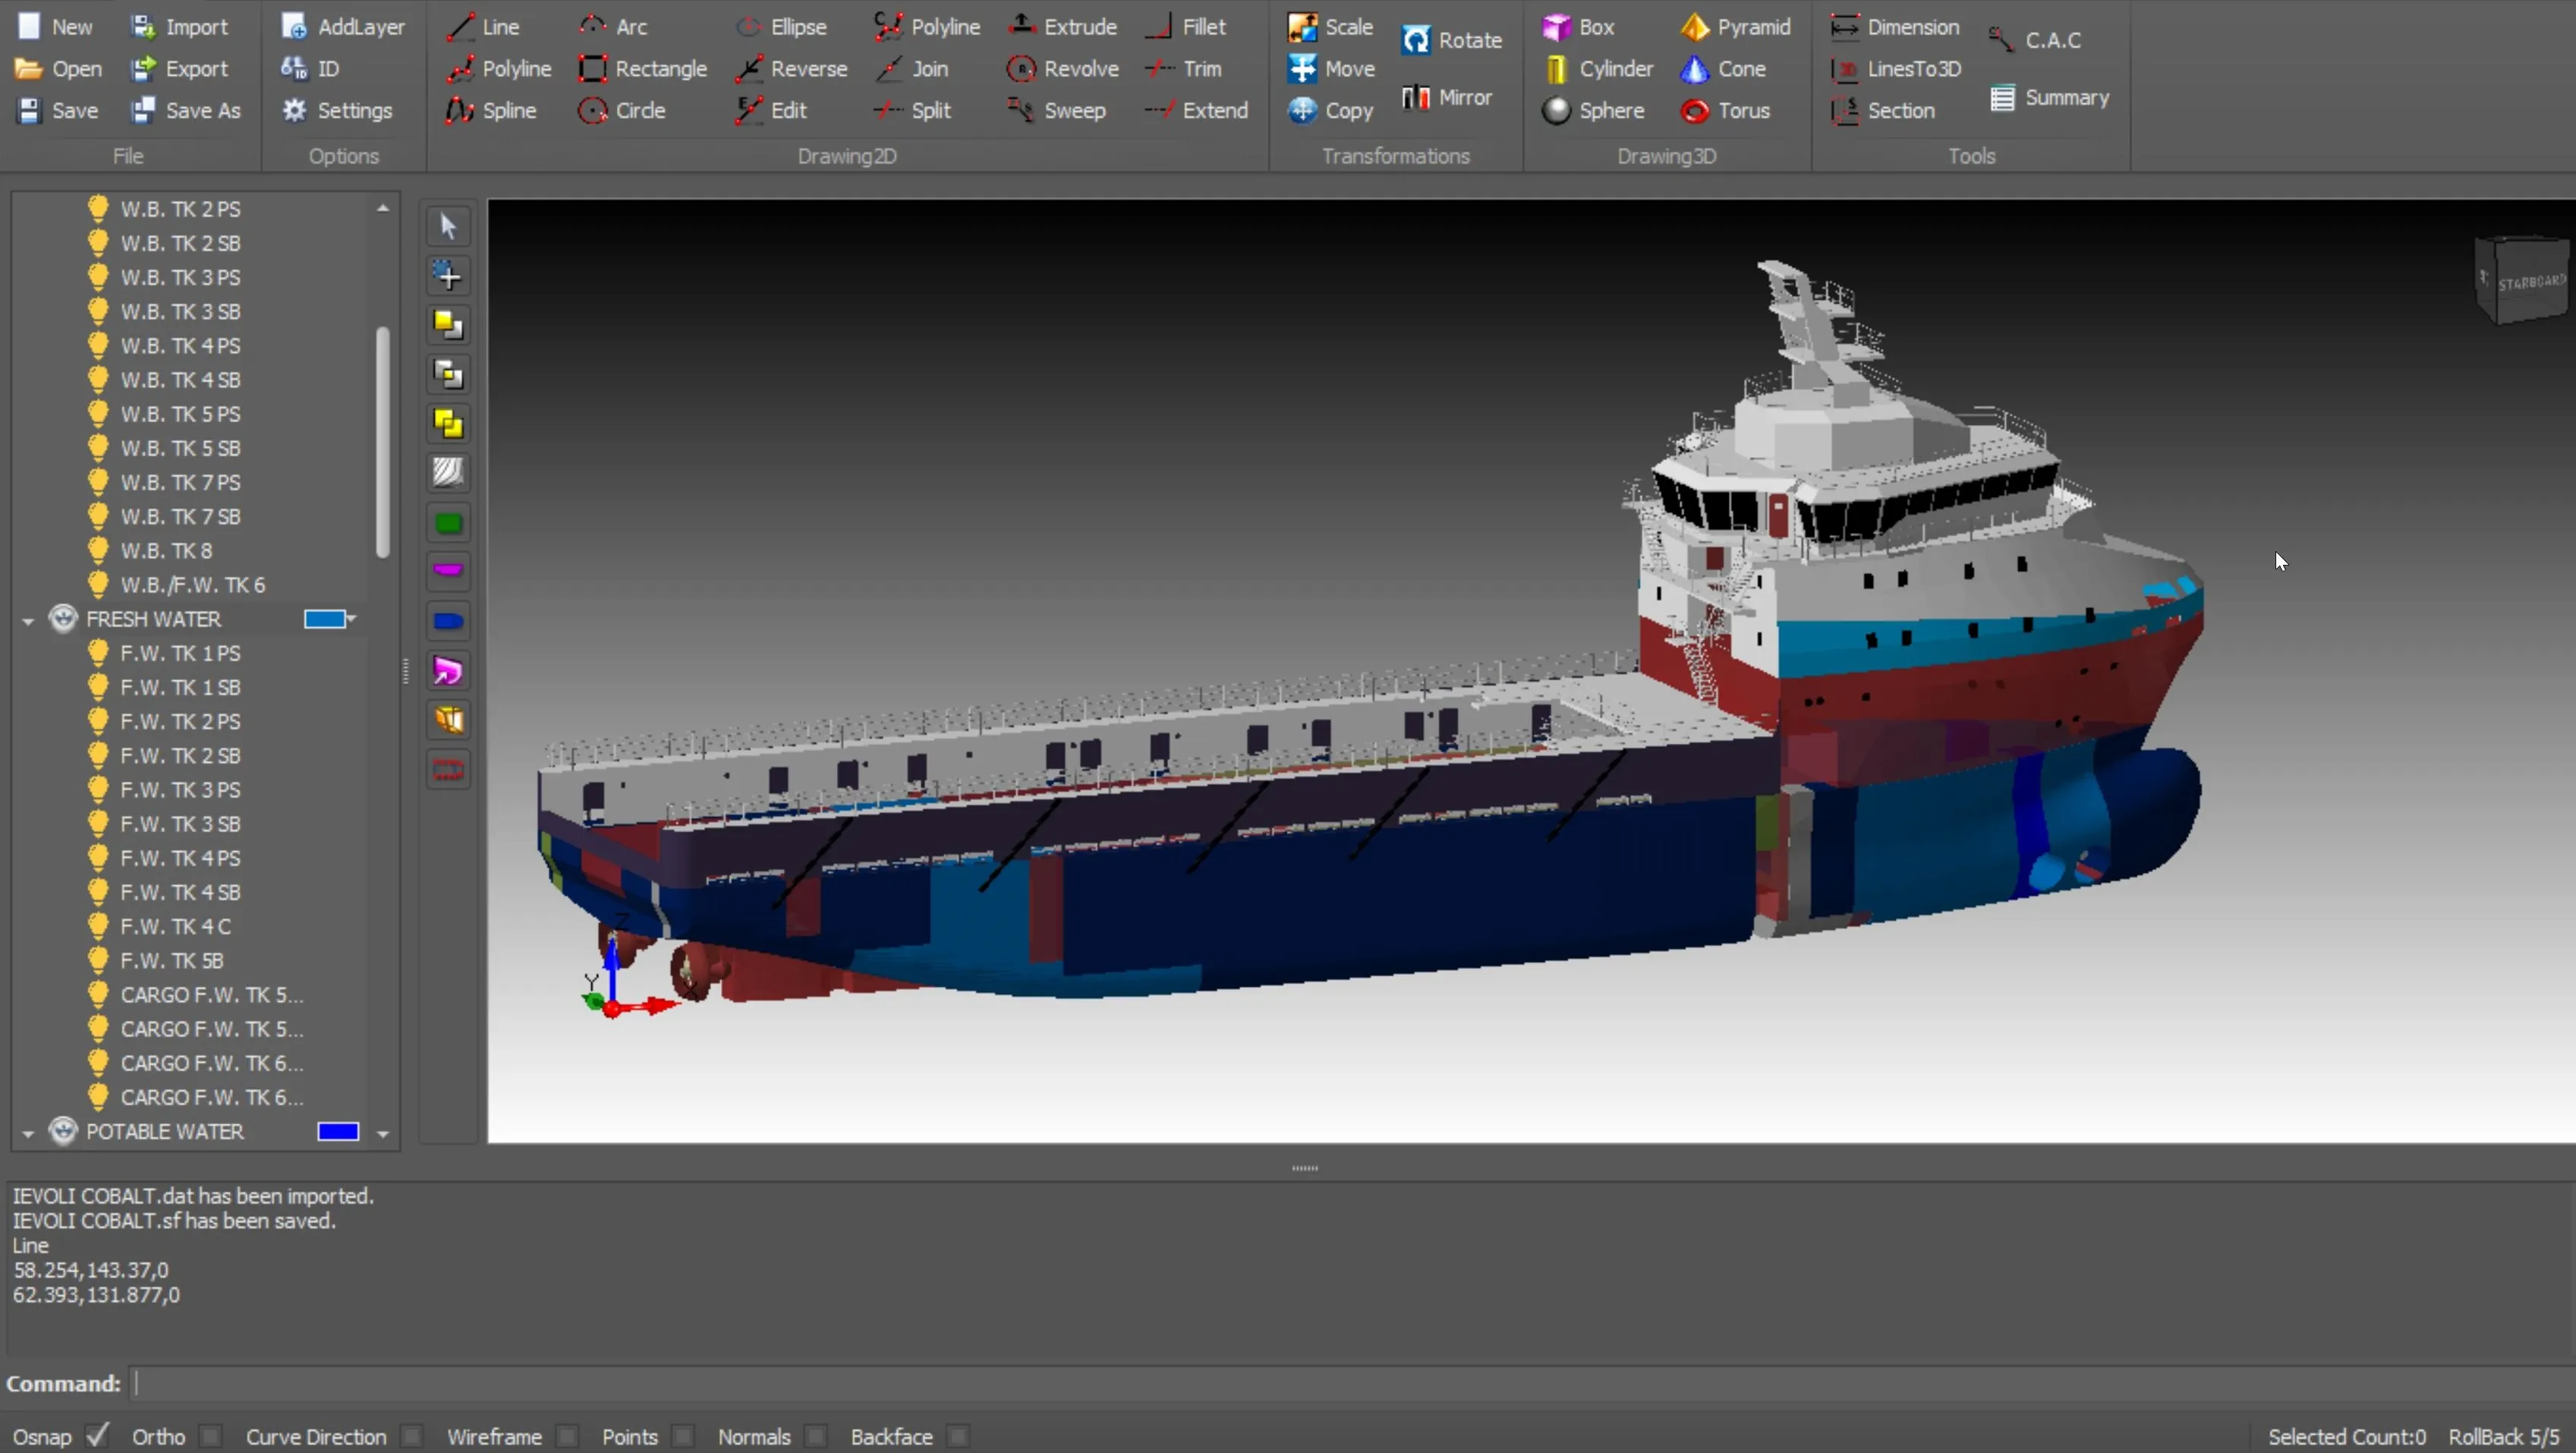Toggle the Ortho checkbox
Viewport: 2576px width, 1453px height.
[x=210, y=1437]
